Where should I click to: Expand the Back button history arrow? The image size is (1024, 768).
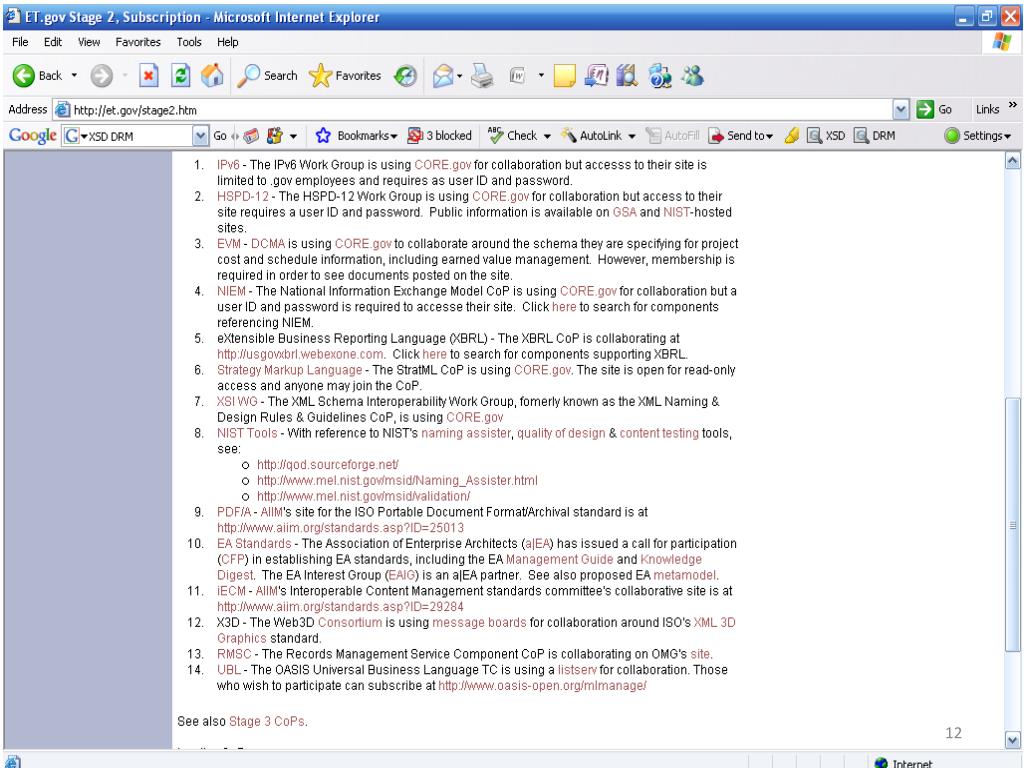(x=74, y=76)
